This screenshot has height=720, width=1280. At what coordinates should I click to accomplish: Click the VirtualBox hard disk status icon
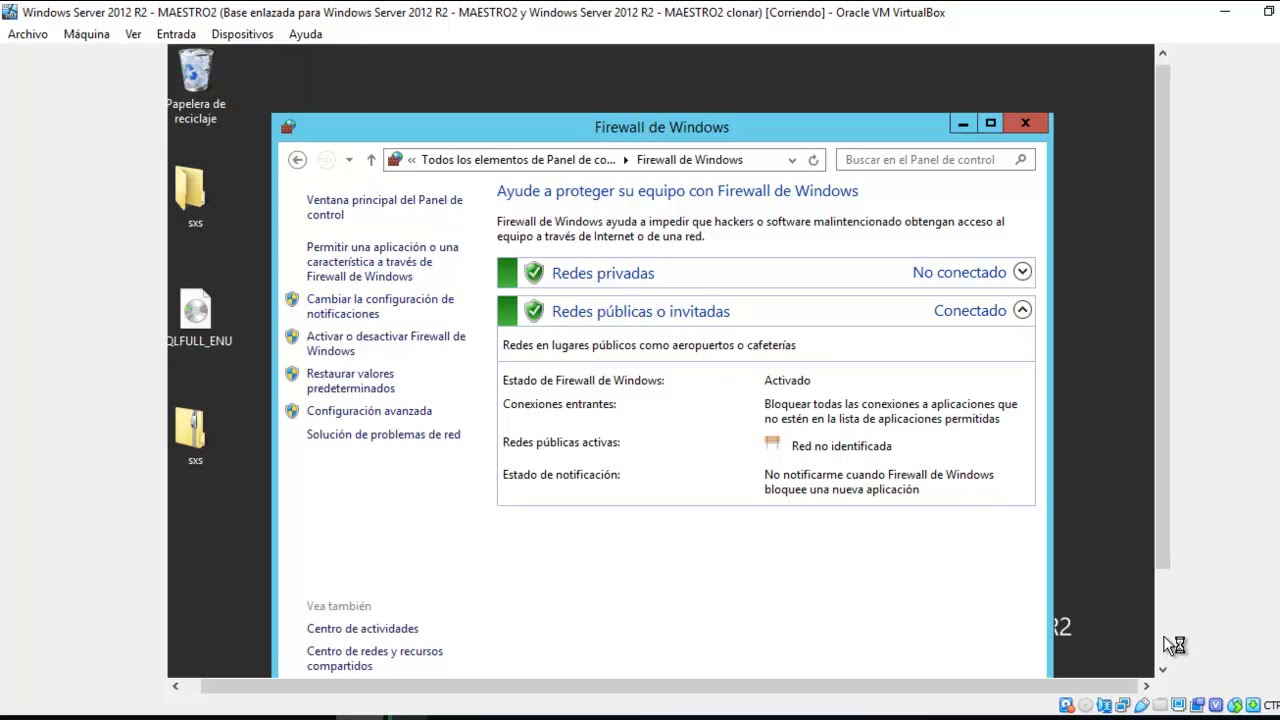pyautogui.click(x=1066, y=705)
